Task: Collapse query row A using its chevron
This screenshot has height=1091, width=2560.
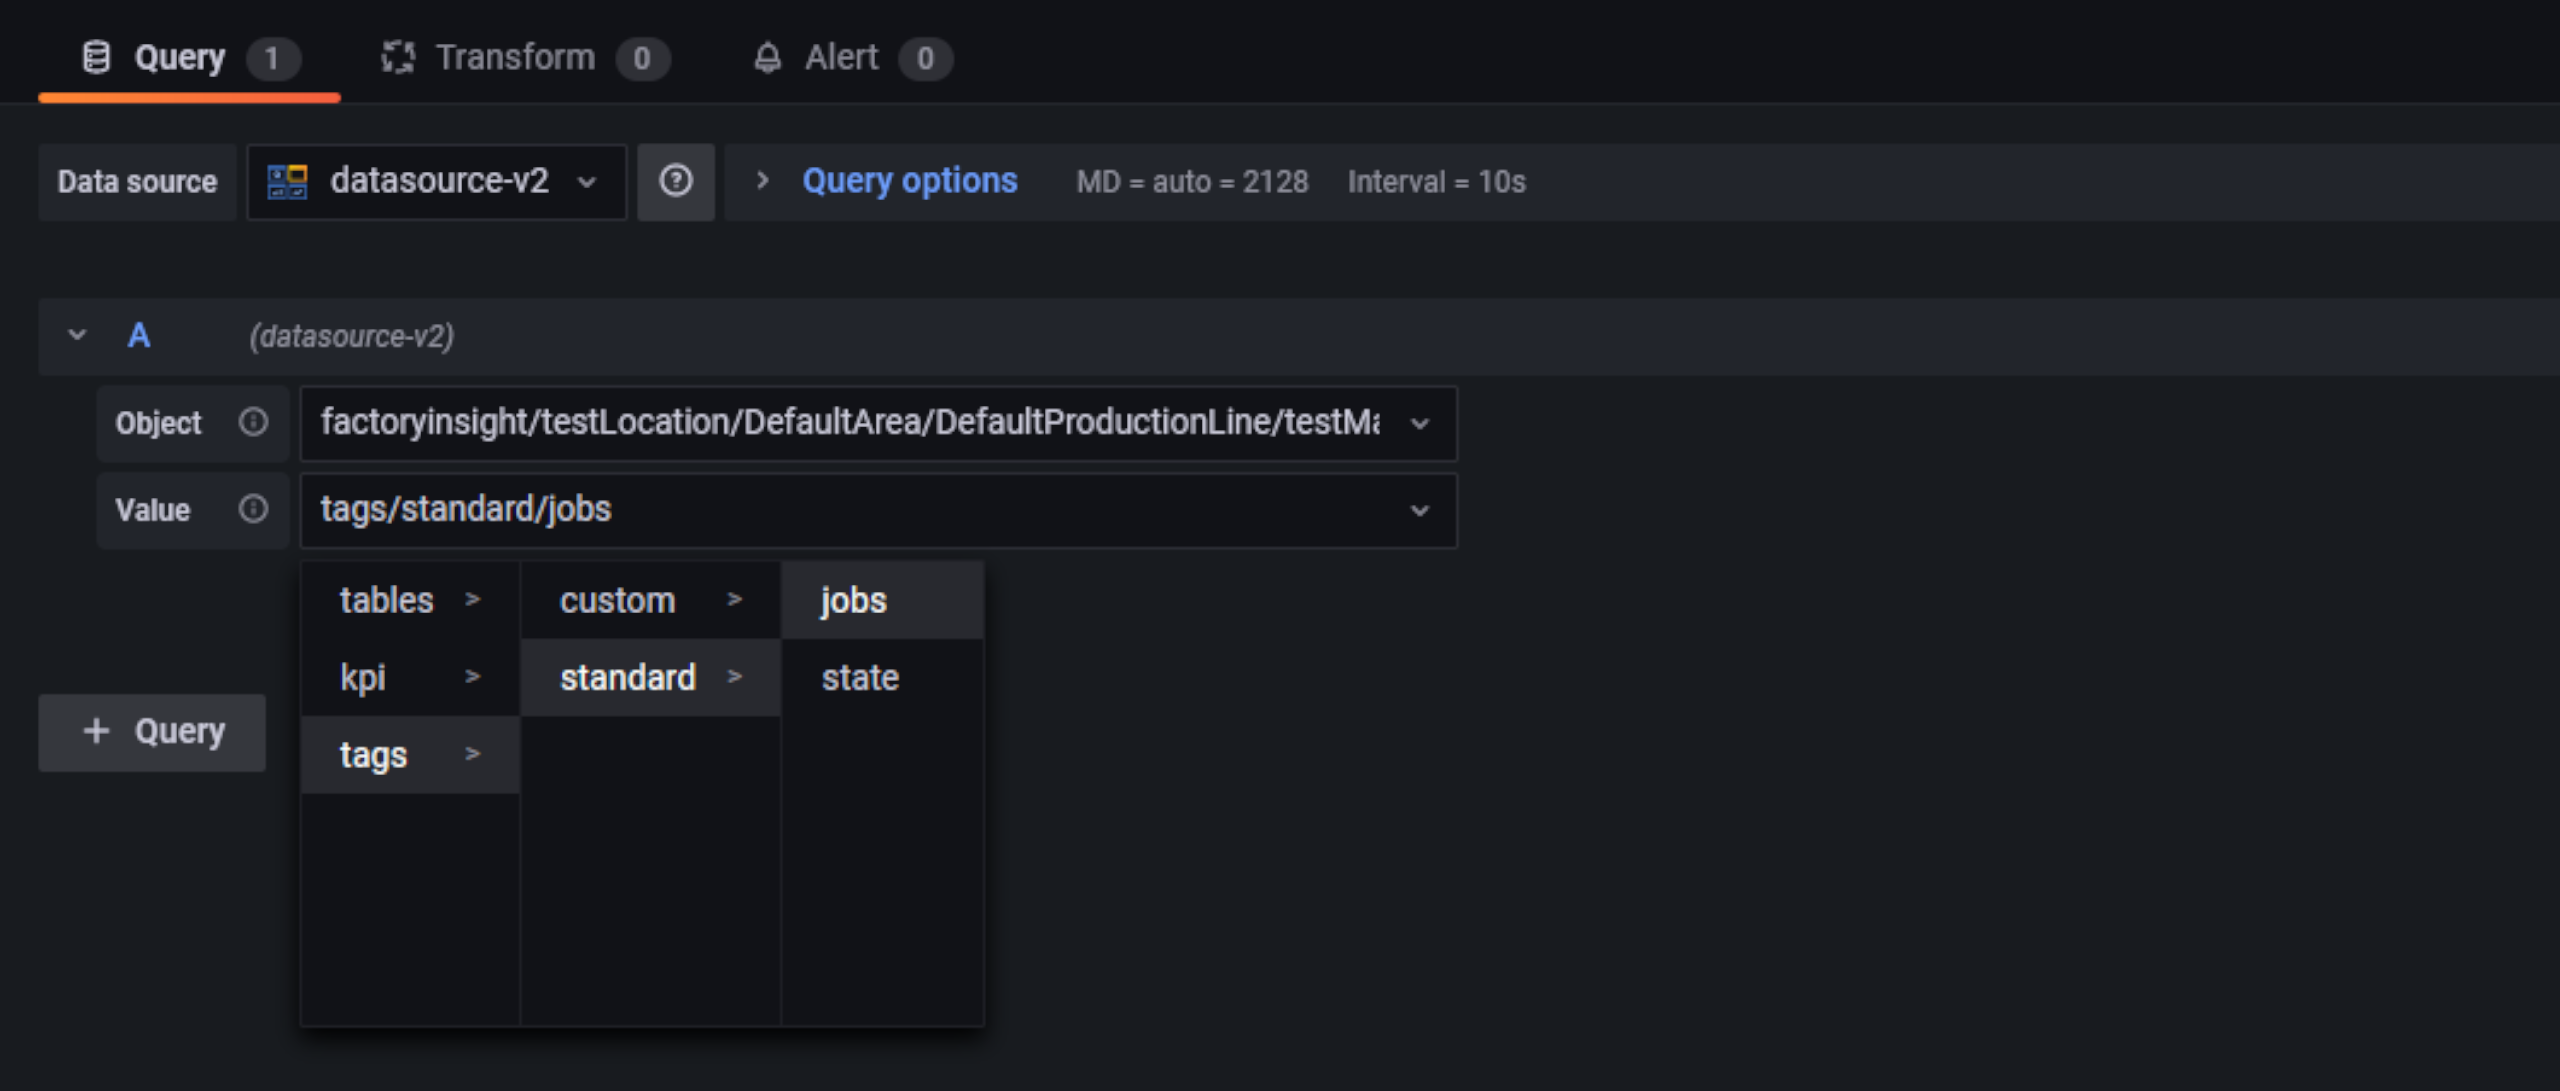Action: (75, 336)
